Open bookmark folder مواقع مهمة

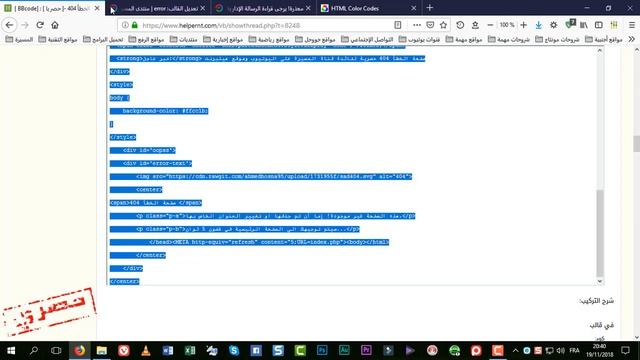[464, 39]
